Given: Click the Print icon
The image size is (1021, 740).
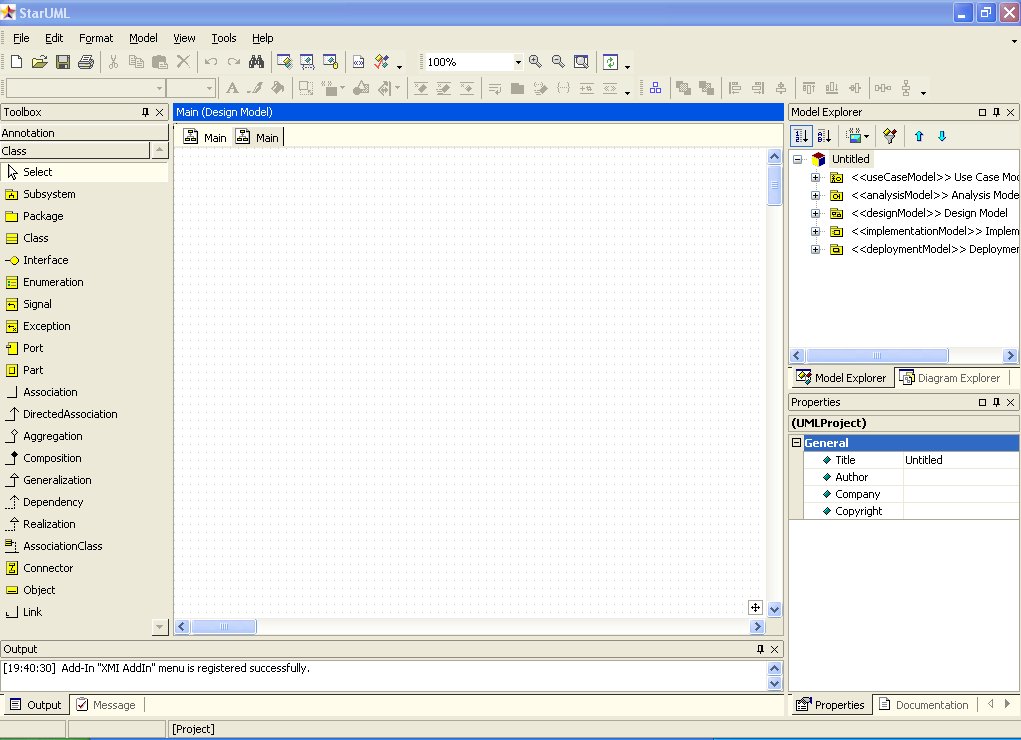Looking at the screenshot, I should 86,62.
